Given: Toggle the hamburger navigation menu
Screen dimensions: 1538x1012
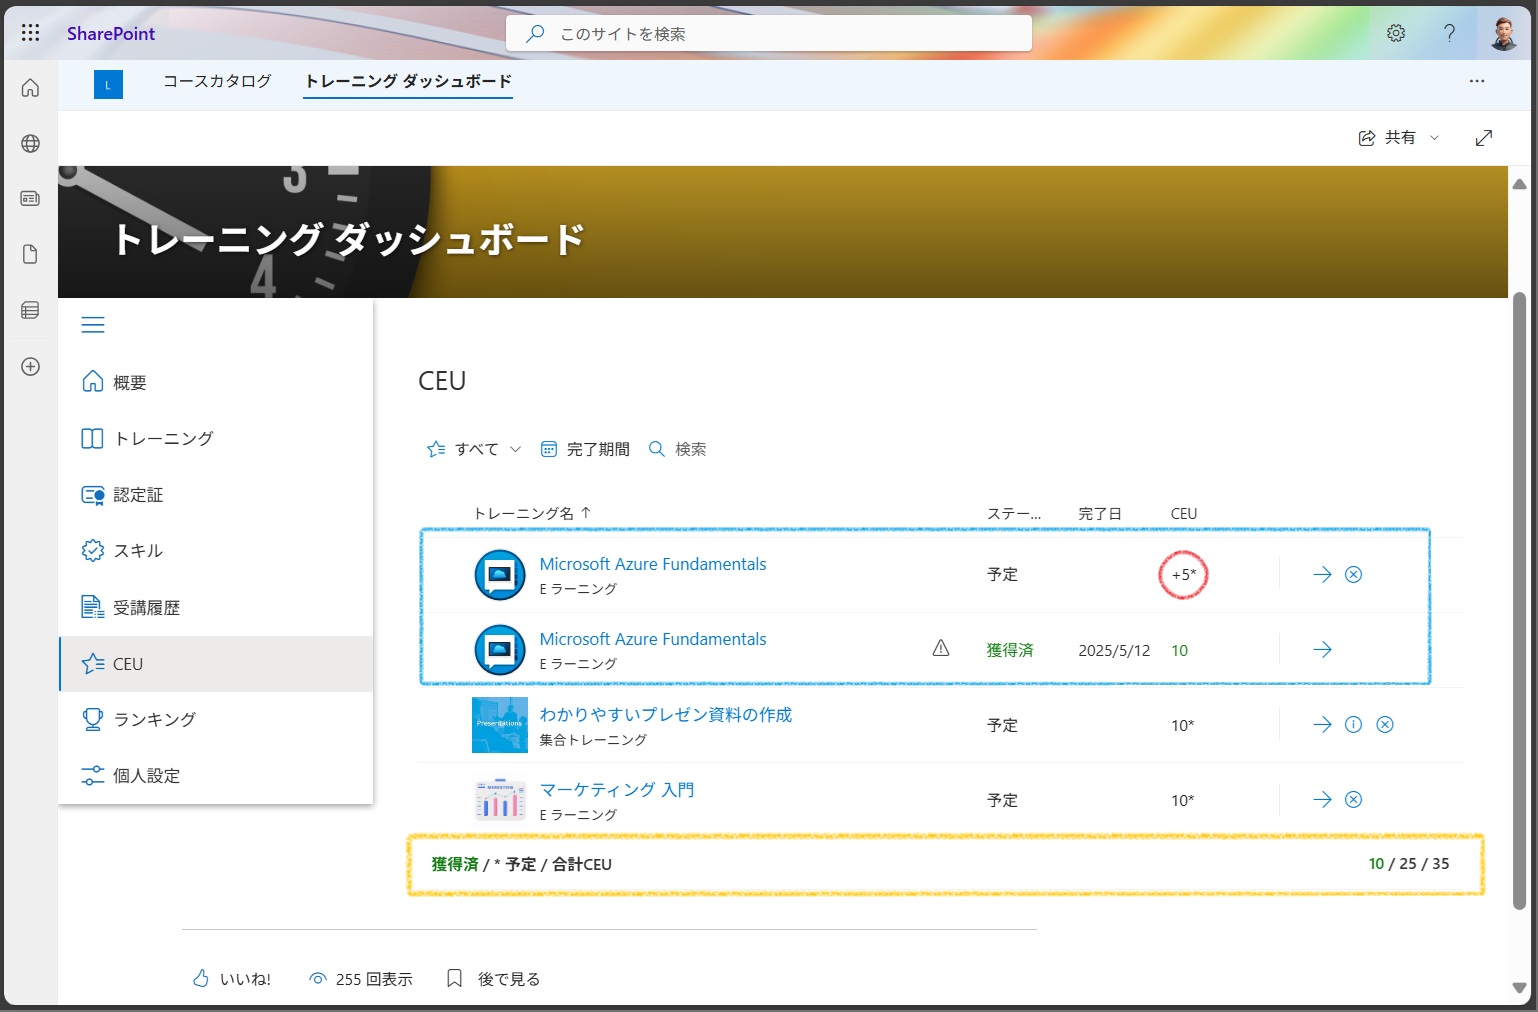Looking at the screenshot, I should coord(93,325).
